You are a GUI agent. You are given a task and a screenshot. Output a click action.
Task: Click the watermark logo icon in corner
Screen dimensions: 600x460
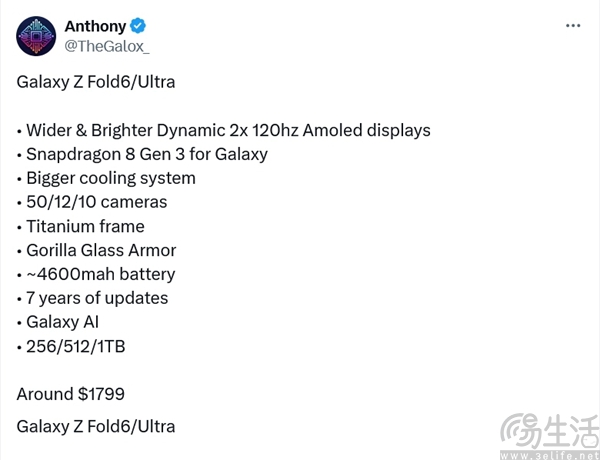point(518,430)
